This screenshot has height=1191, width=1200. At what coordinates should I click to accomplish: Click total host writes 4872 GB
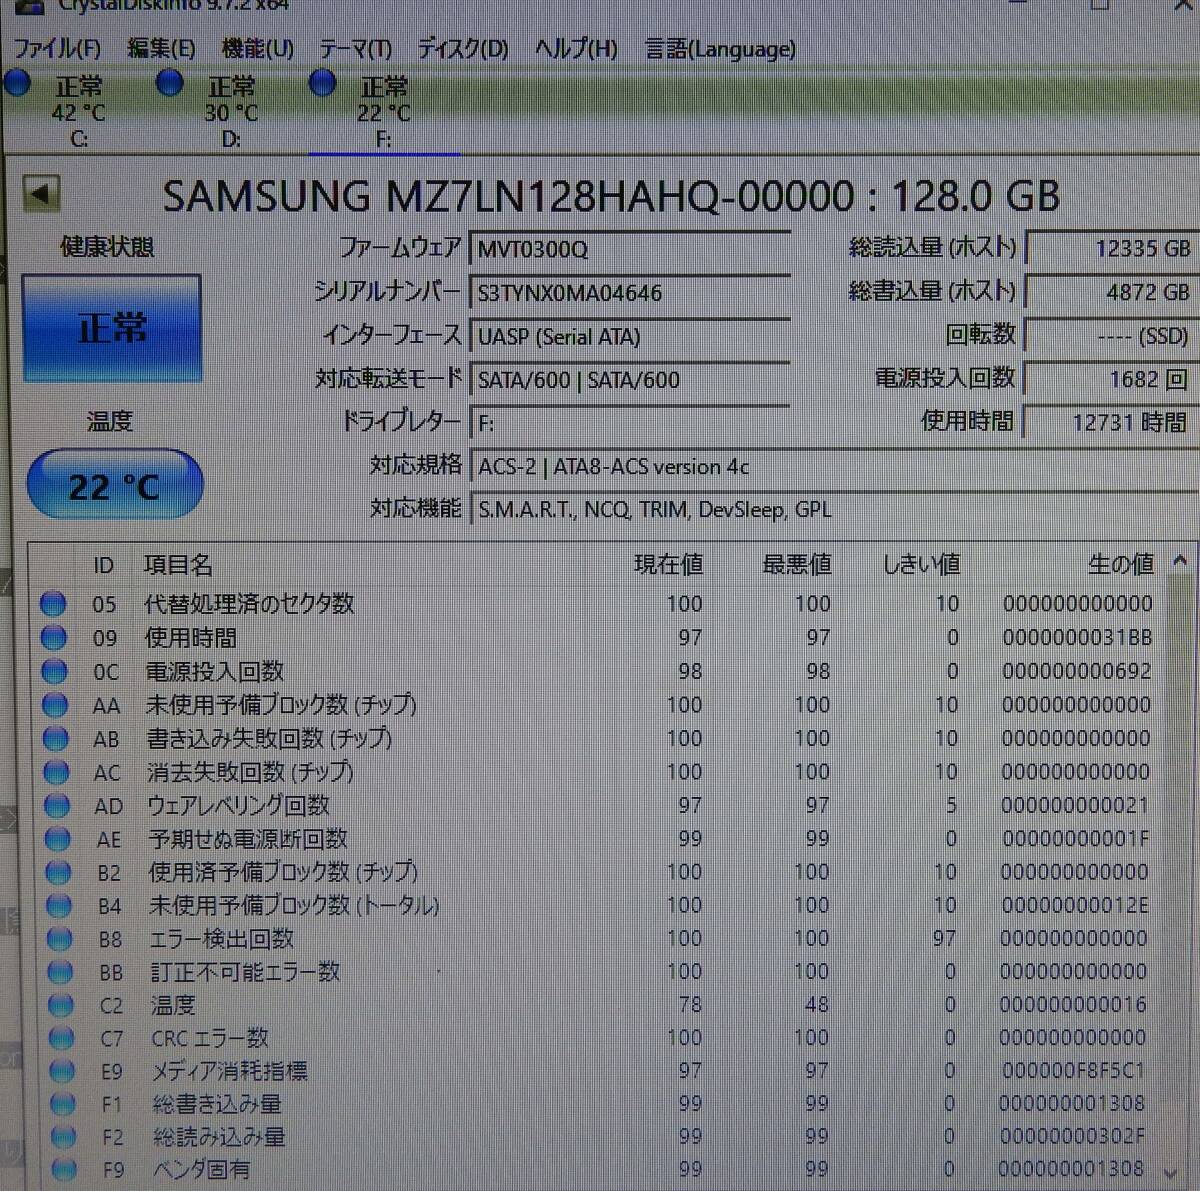(1111, 292)
